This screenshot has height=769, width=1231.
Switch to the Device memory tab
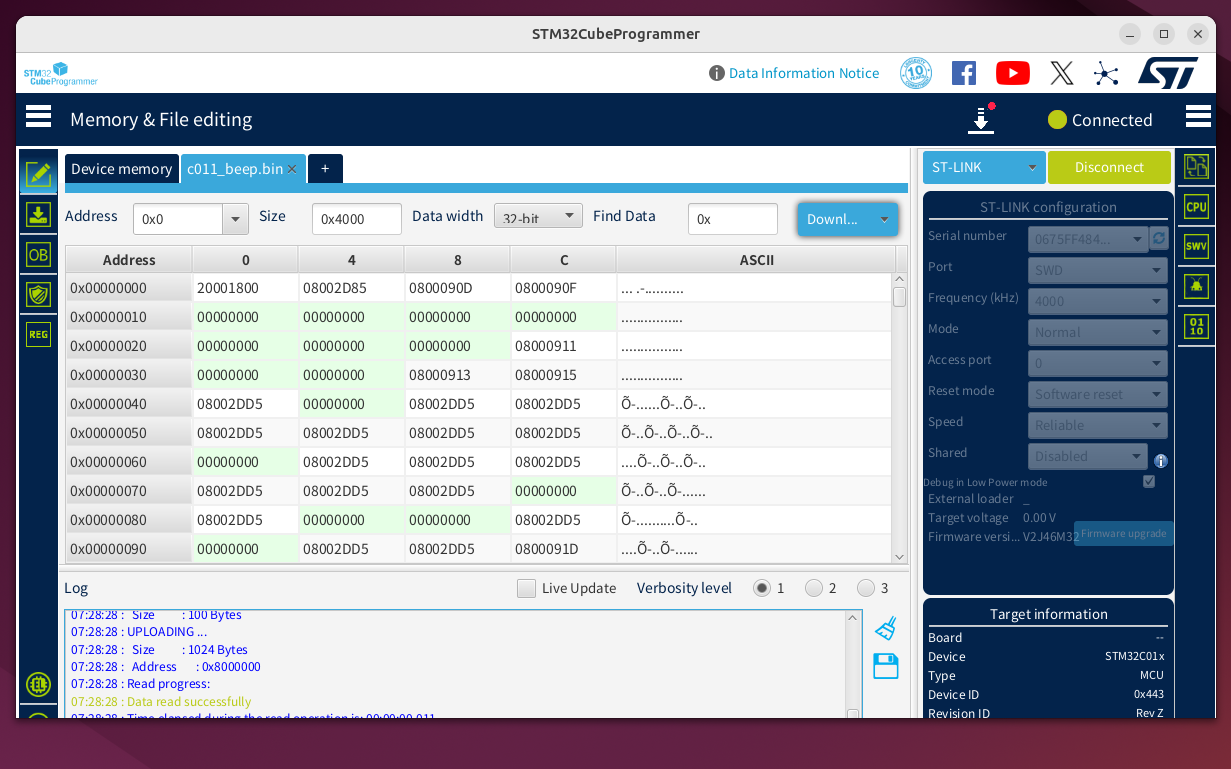121,169
